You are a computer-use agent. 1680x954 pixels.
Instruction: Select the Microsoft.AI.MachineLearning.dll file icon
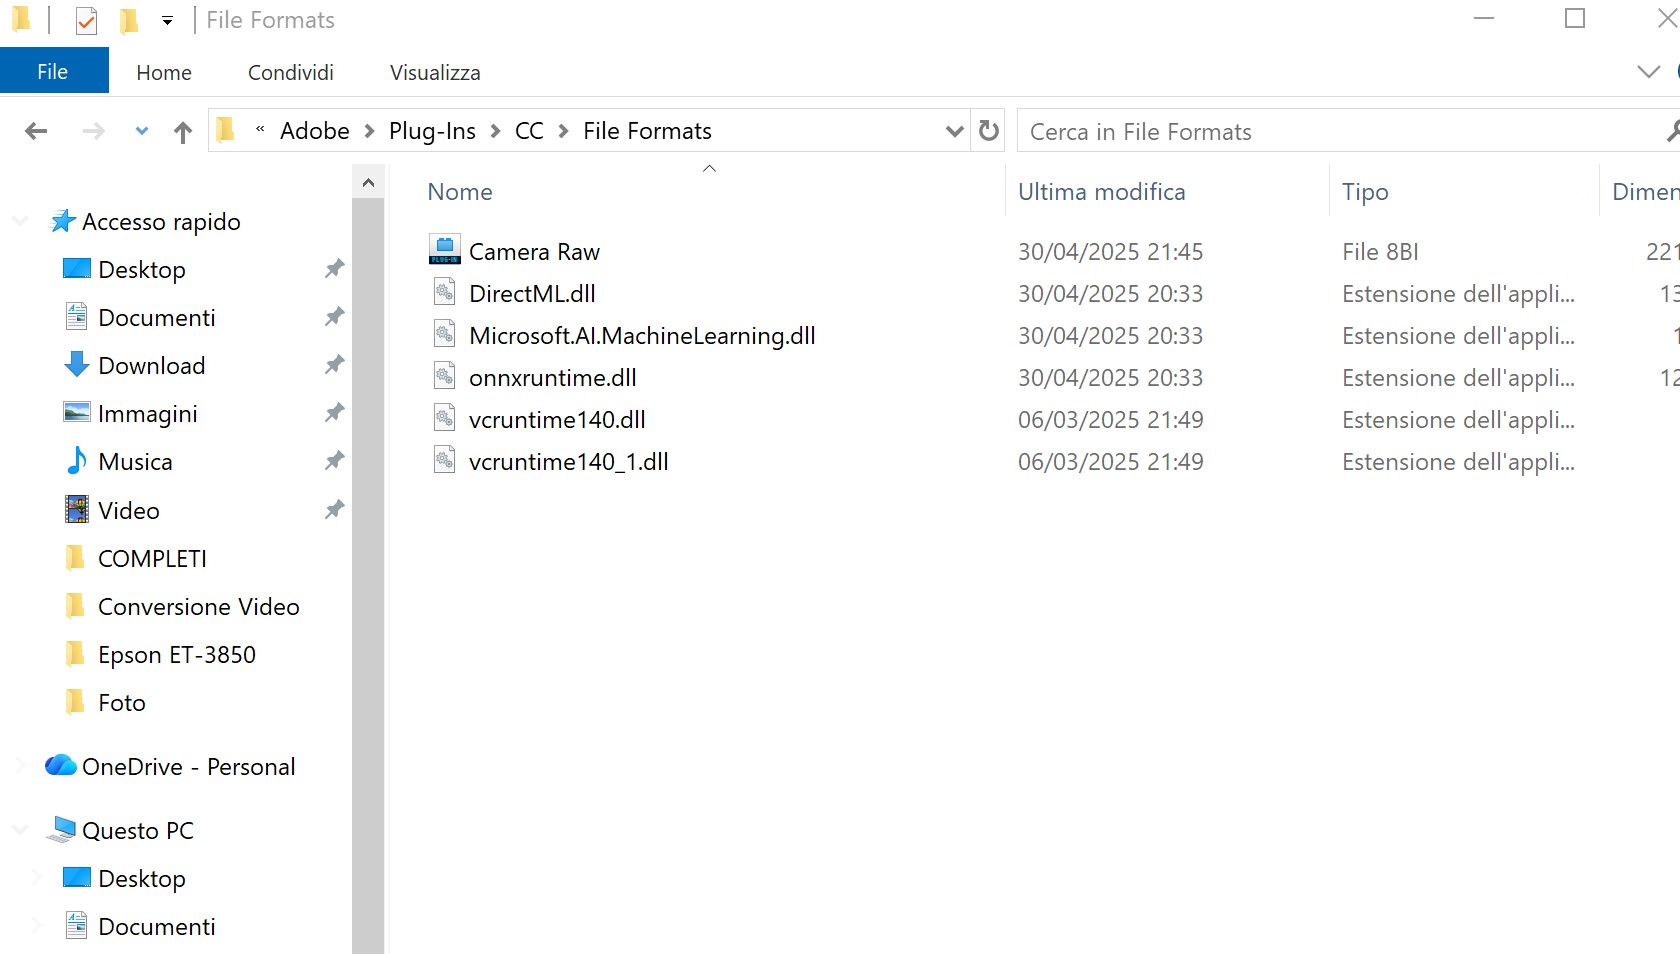444,334
